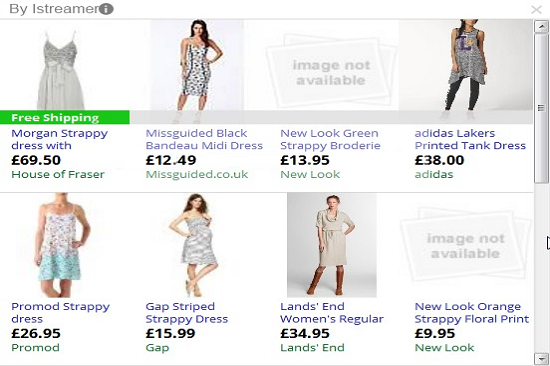Screen dimensions: 550x366
Task: Click the scrollbar up arrow
Action: point(542,27)
